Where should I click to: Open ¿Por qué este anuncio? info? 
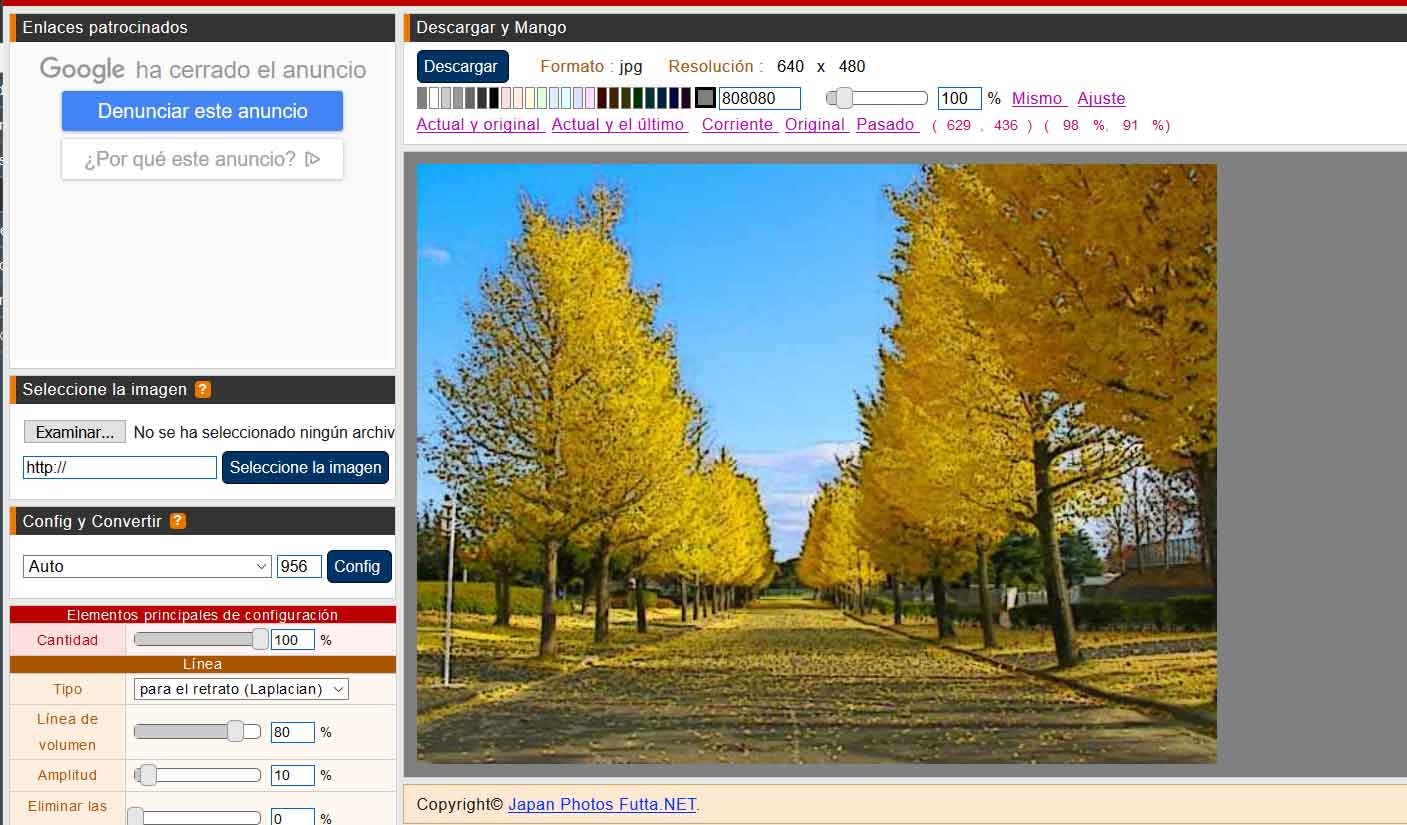(x=202, y=159)
